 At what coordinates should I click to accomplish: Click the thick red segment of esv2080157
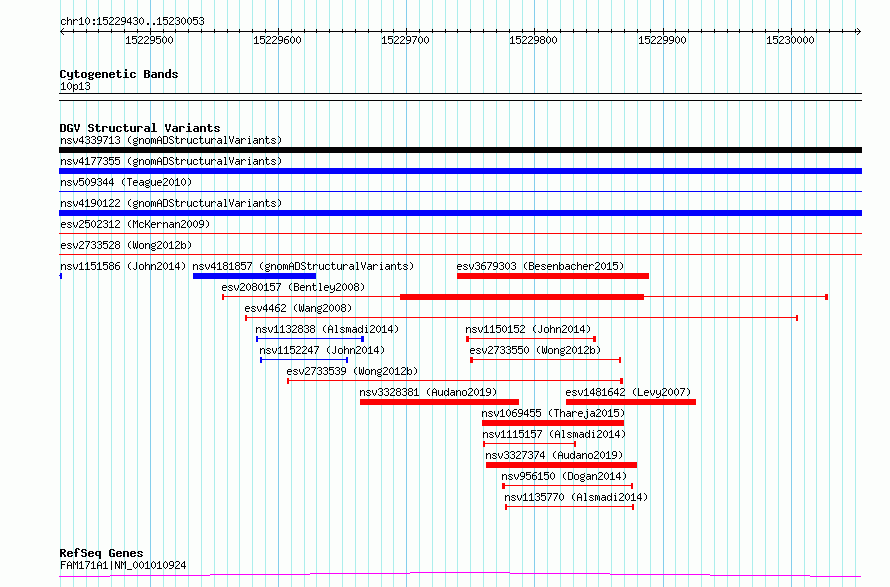pyautogui.click(x=522, y=297)
